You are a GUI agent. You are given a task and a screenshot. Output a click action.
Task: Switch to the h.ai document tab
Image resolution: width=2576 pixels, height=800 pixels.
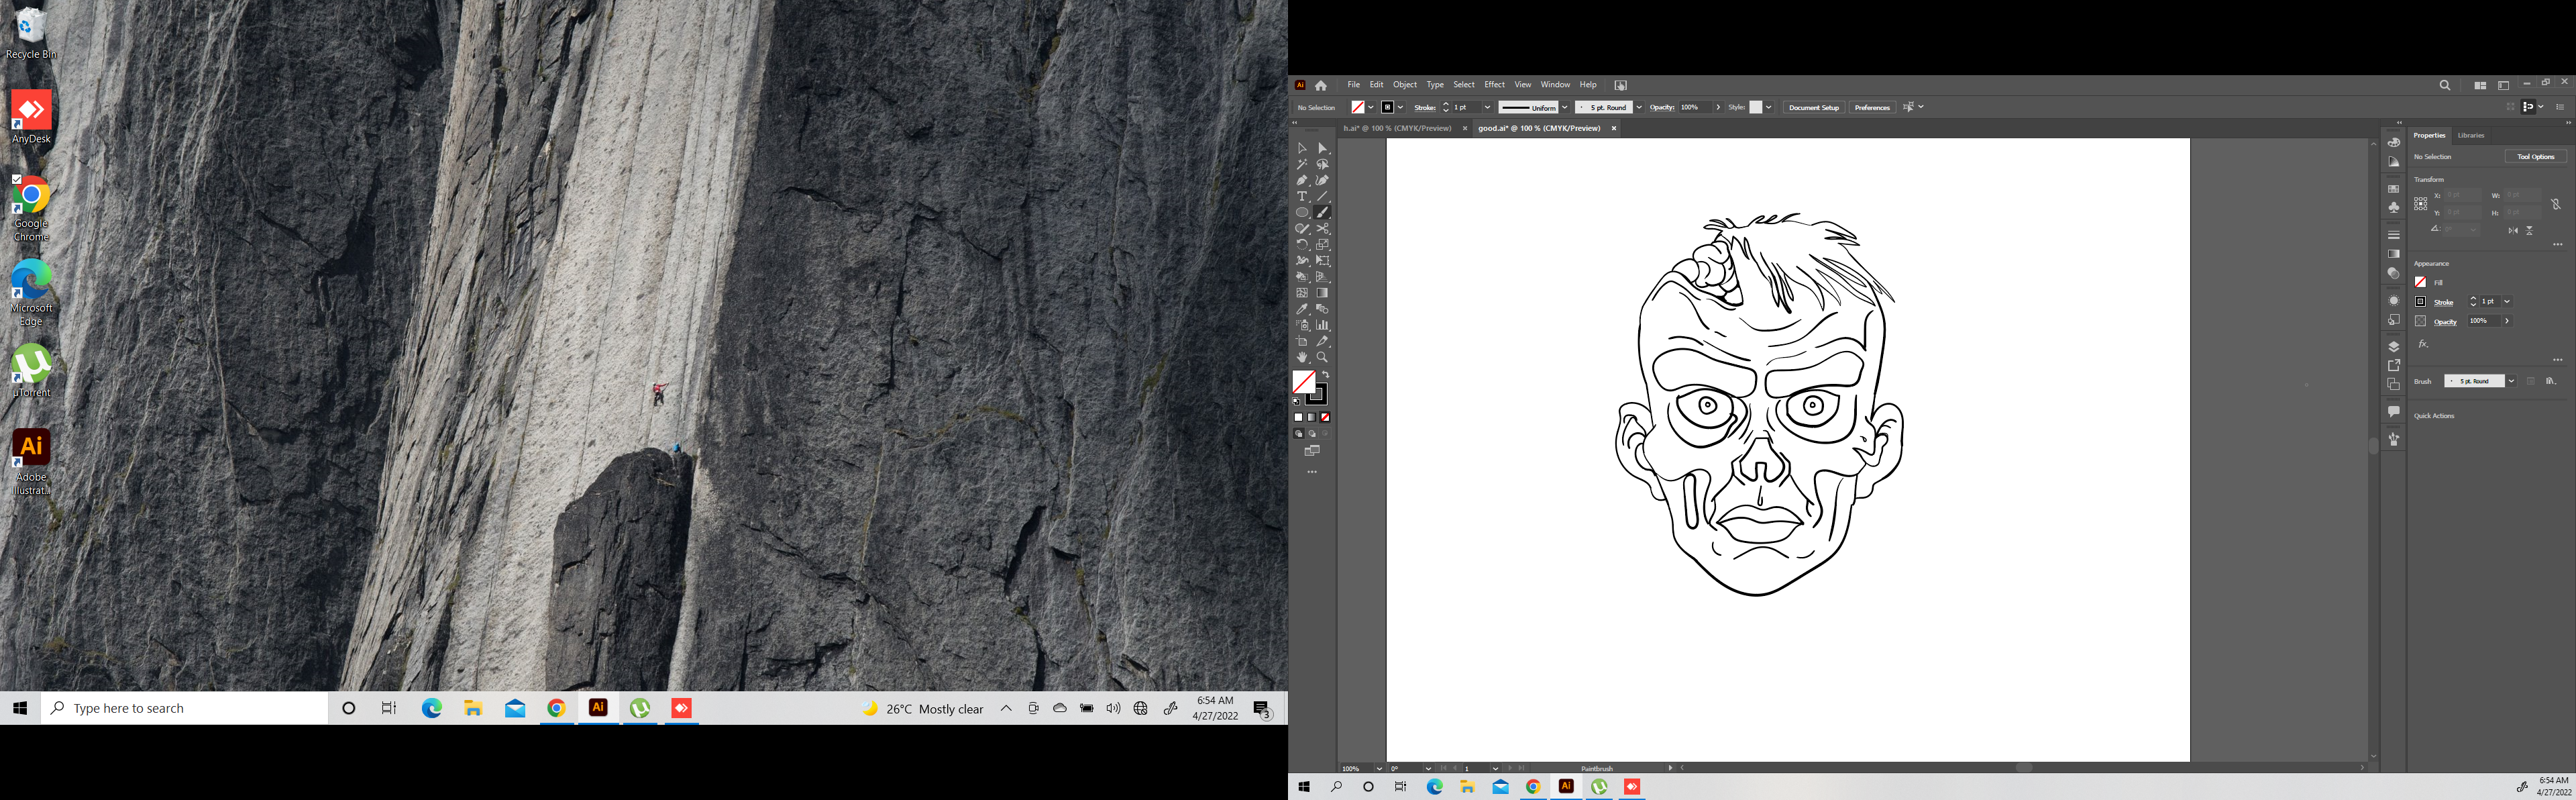pos(1397,128)
